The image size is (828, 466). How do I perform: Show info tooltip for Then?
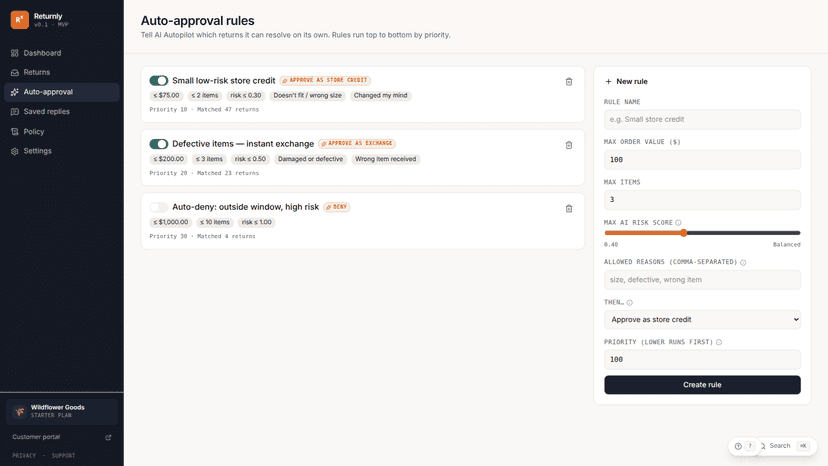point(629,303)
